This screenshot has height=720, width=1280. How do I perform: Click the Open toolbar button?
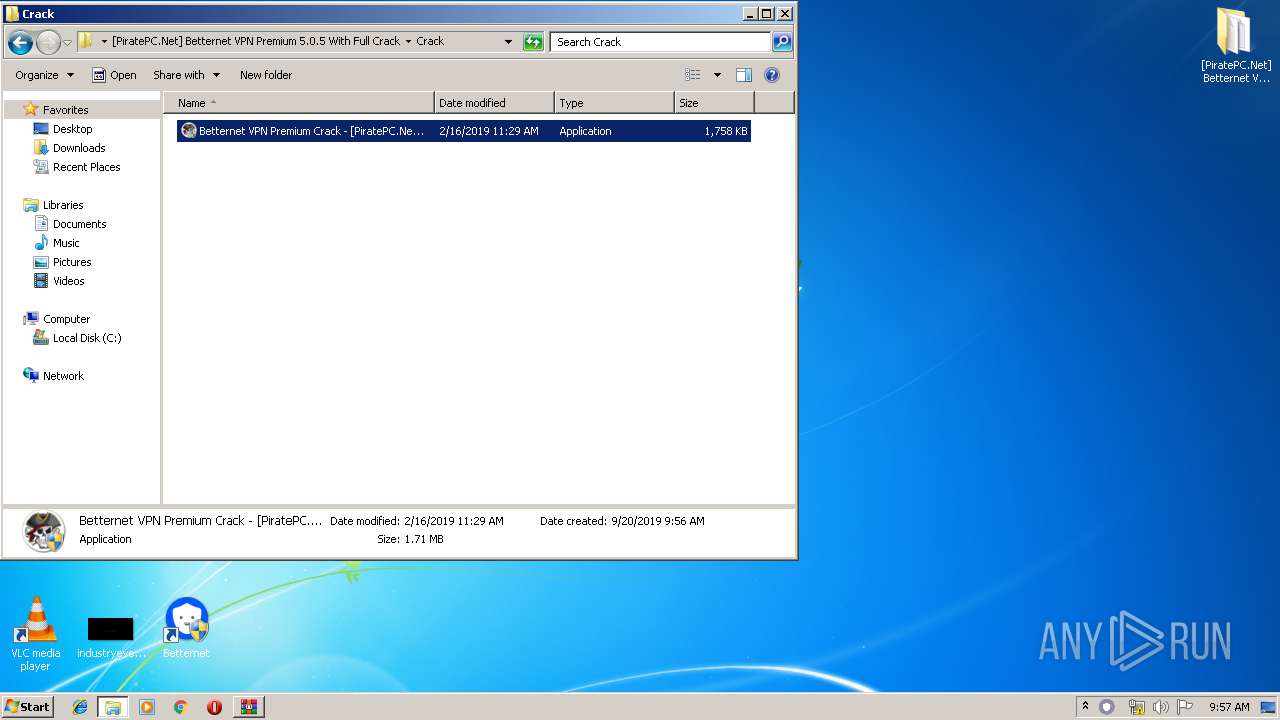[114, 75]
